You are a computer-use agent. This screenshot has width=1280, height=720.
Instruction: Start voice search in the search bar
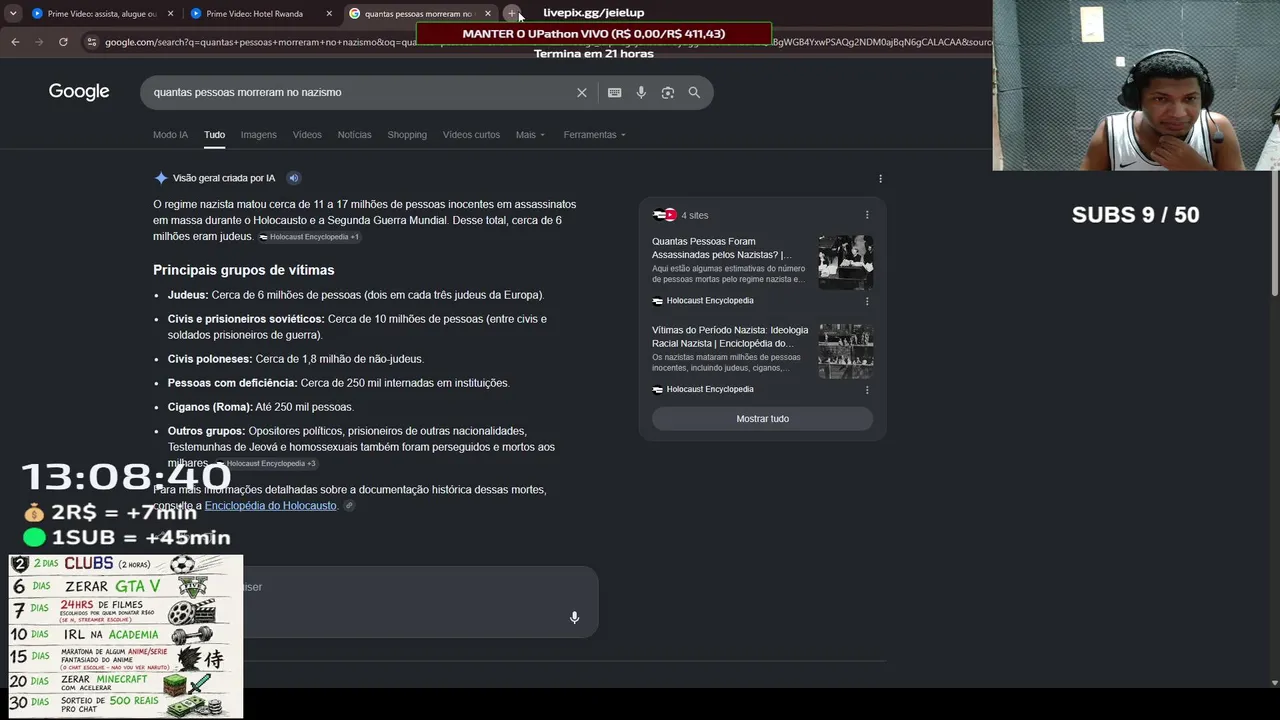pyautogui.click(x=641, y=93)
